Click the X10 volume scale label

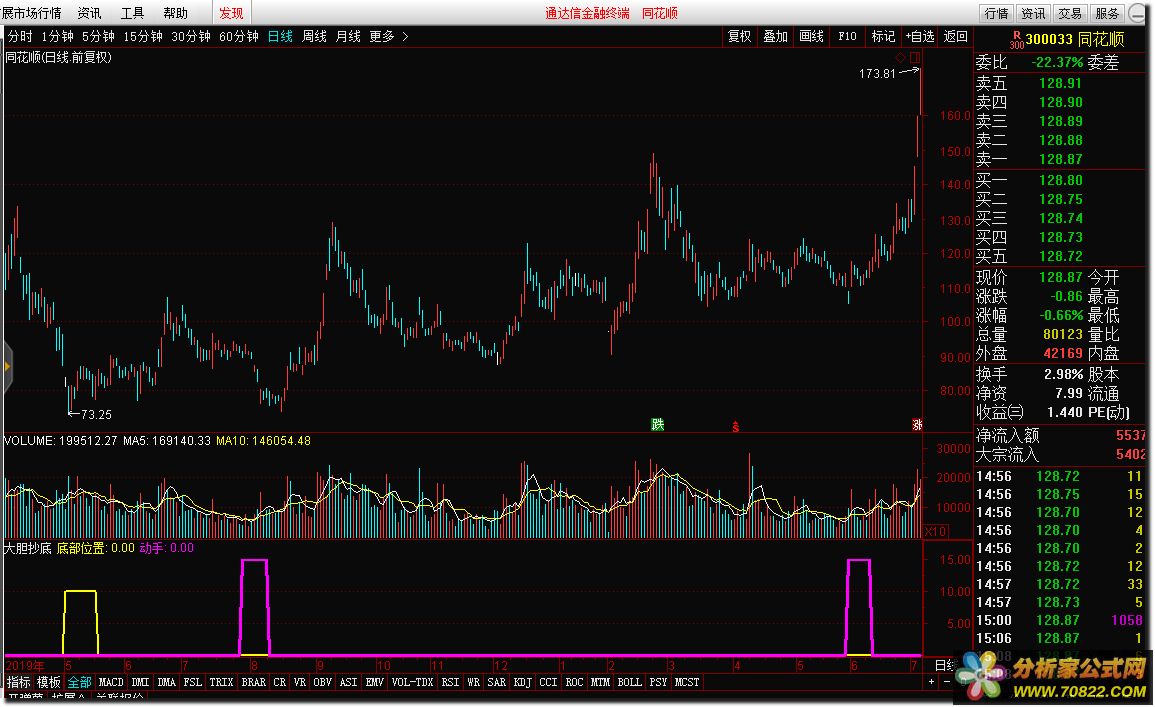coord(935,531)
